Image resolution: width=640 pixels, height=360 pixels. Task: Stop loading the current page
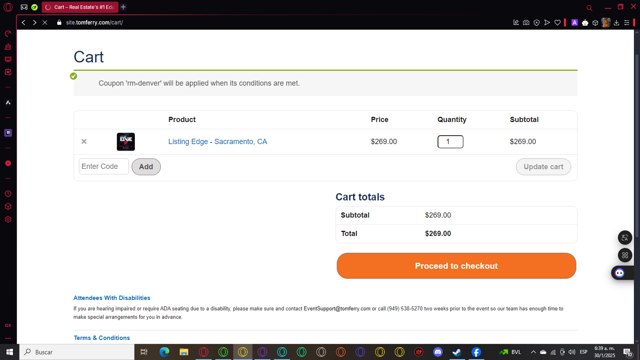45,22
